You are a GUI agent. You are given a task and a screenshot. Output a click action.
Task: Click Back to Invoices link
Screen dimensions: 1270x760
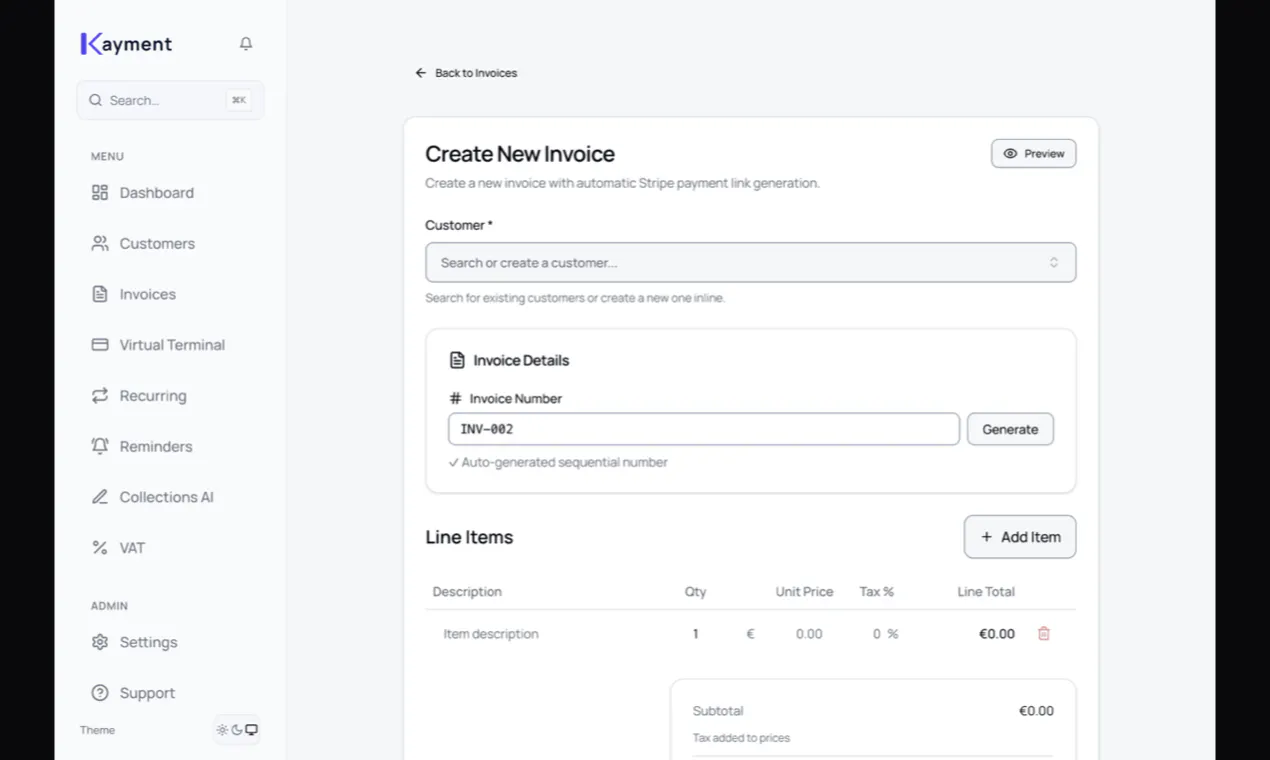(466, 73)
